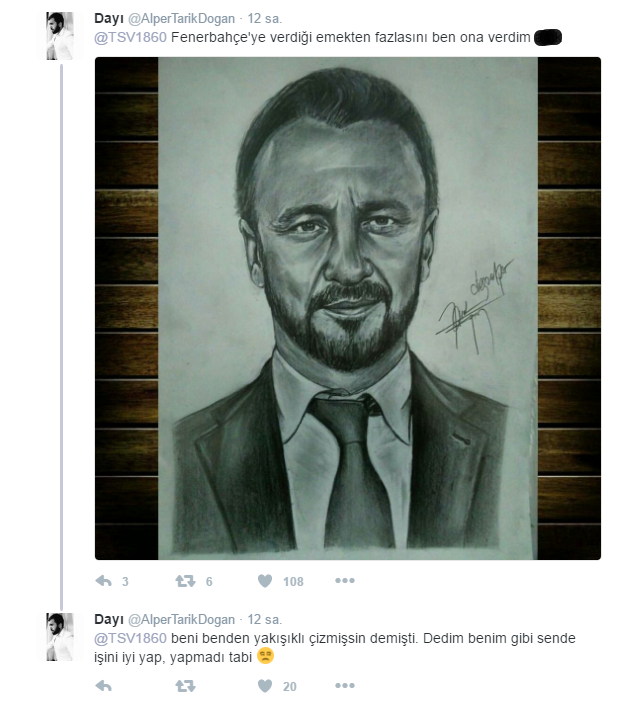Open the @TSV1860 mention in the first tweet
Image resolution: width=630 pixels, height=705 pixels.
pyautogui.click(x=130, y=37)
